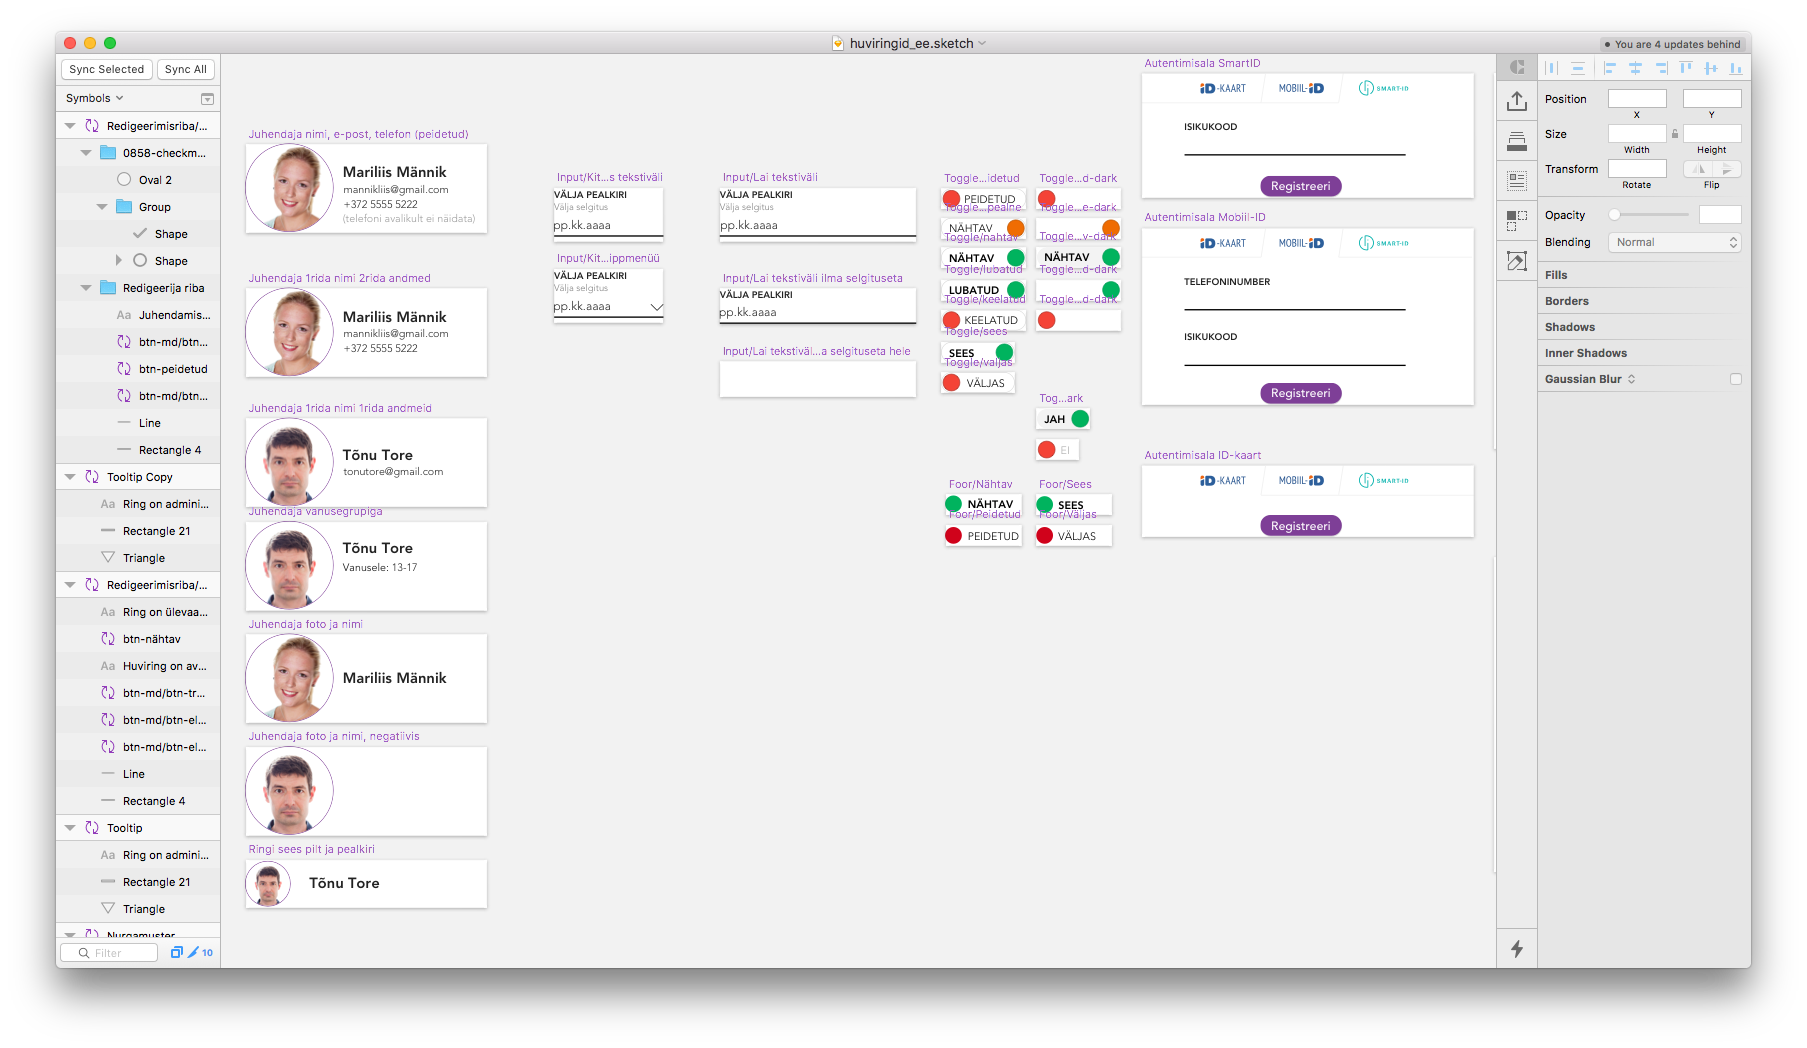The height and width of the screenshot is (1048, 1807).
Task: Click the Position X input field
Action: pos(1637,99)
